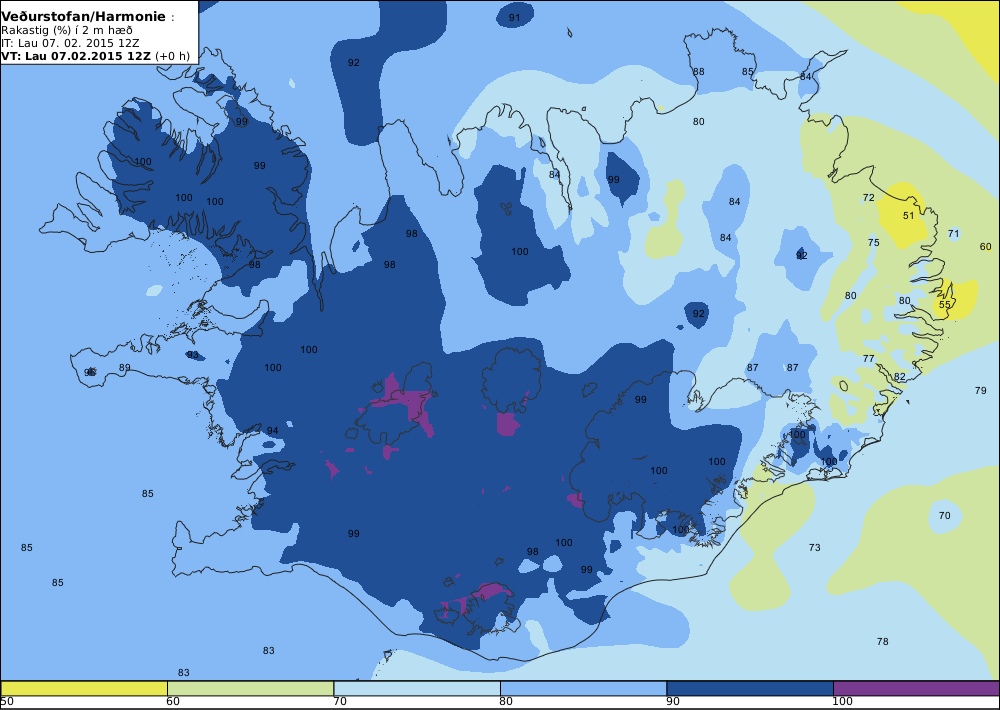This screenshot has width=1000, height=710.
Task: Select the map value "82" on southeast coast
Action: [899, 377]
